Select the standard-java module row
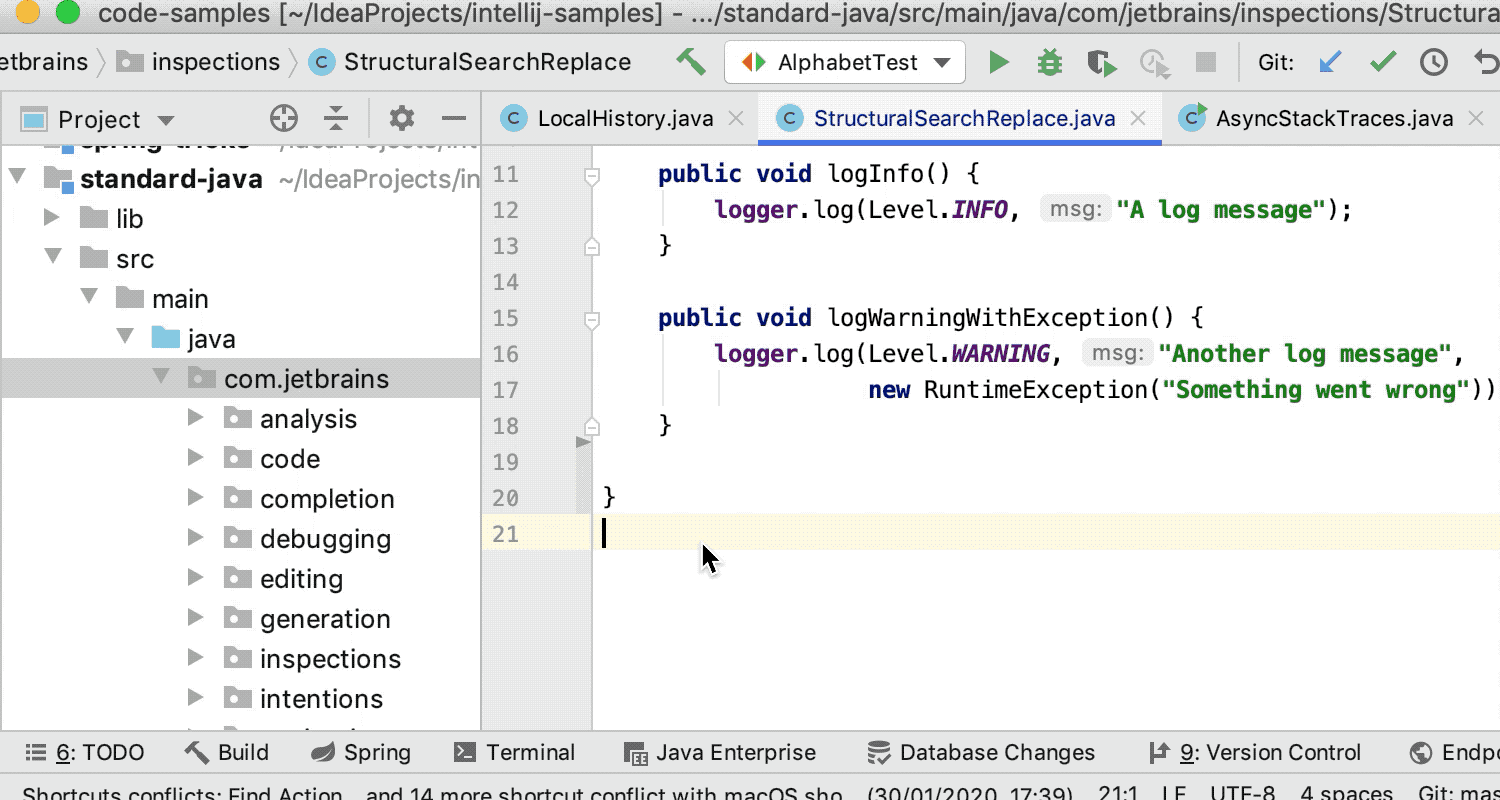Viewport: 1500px width, 800px height. pos(240,179)
